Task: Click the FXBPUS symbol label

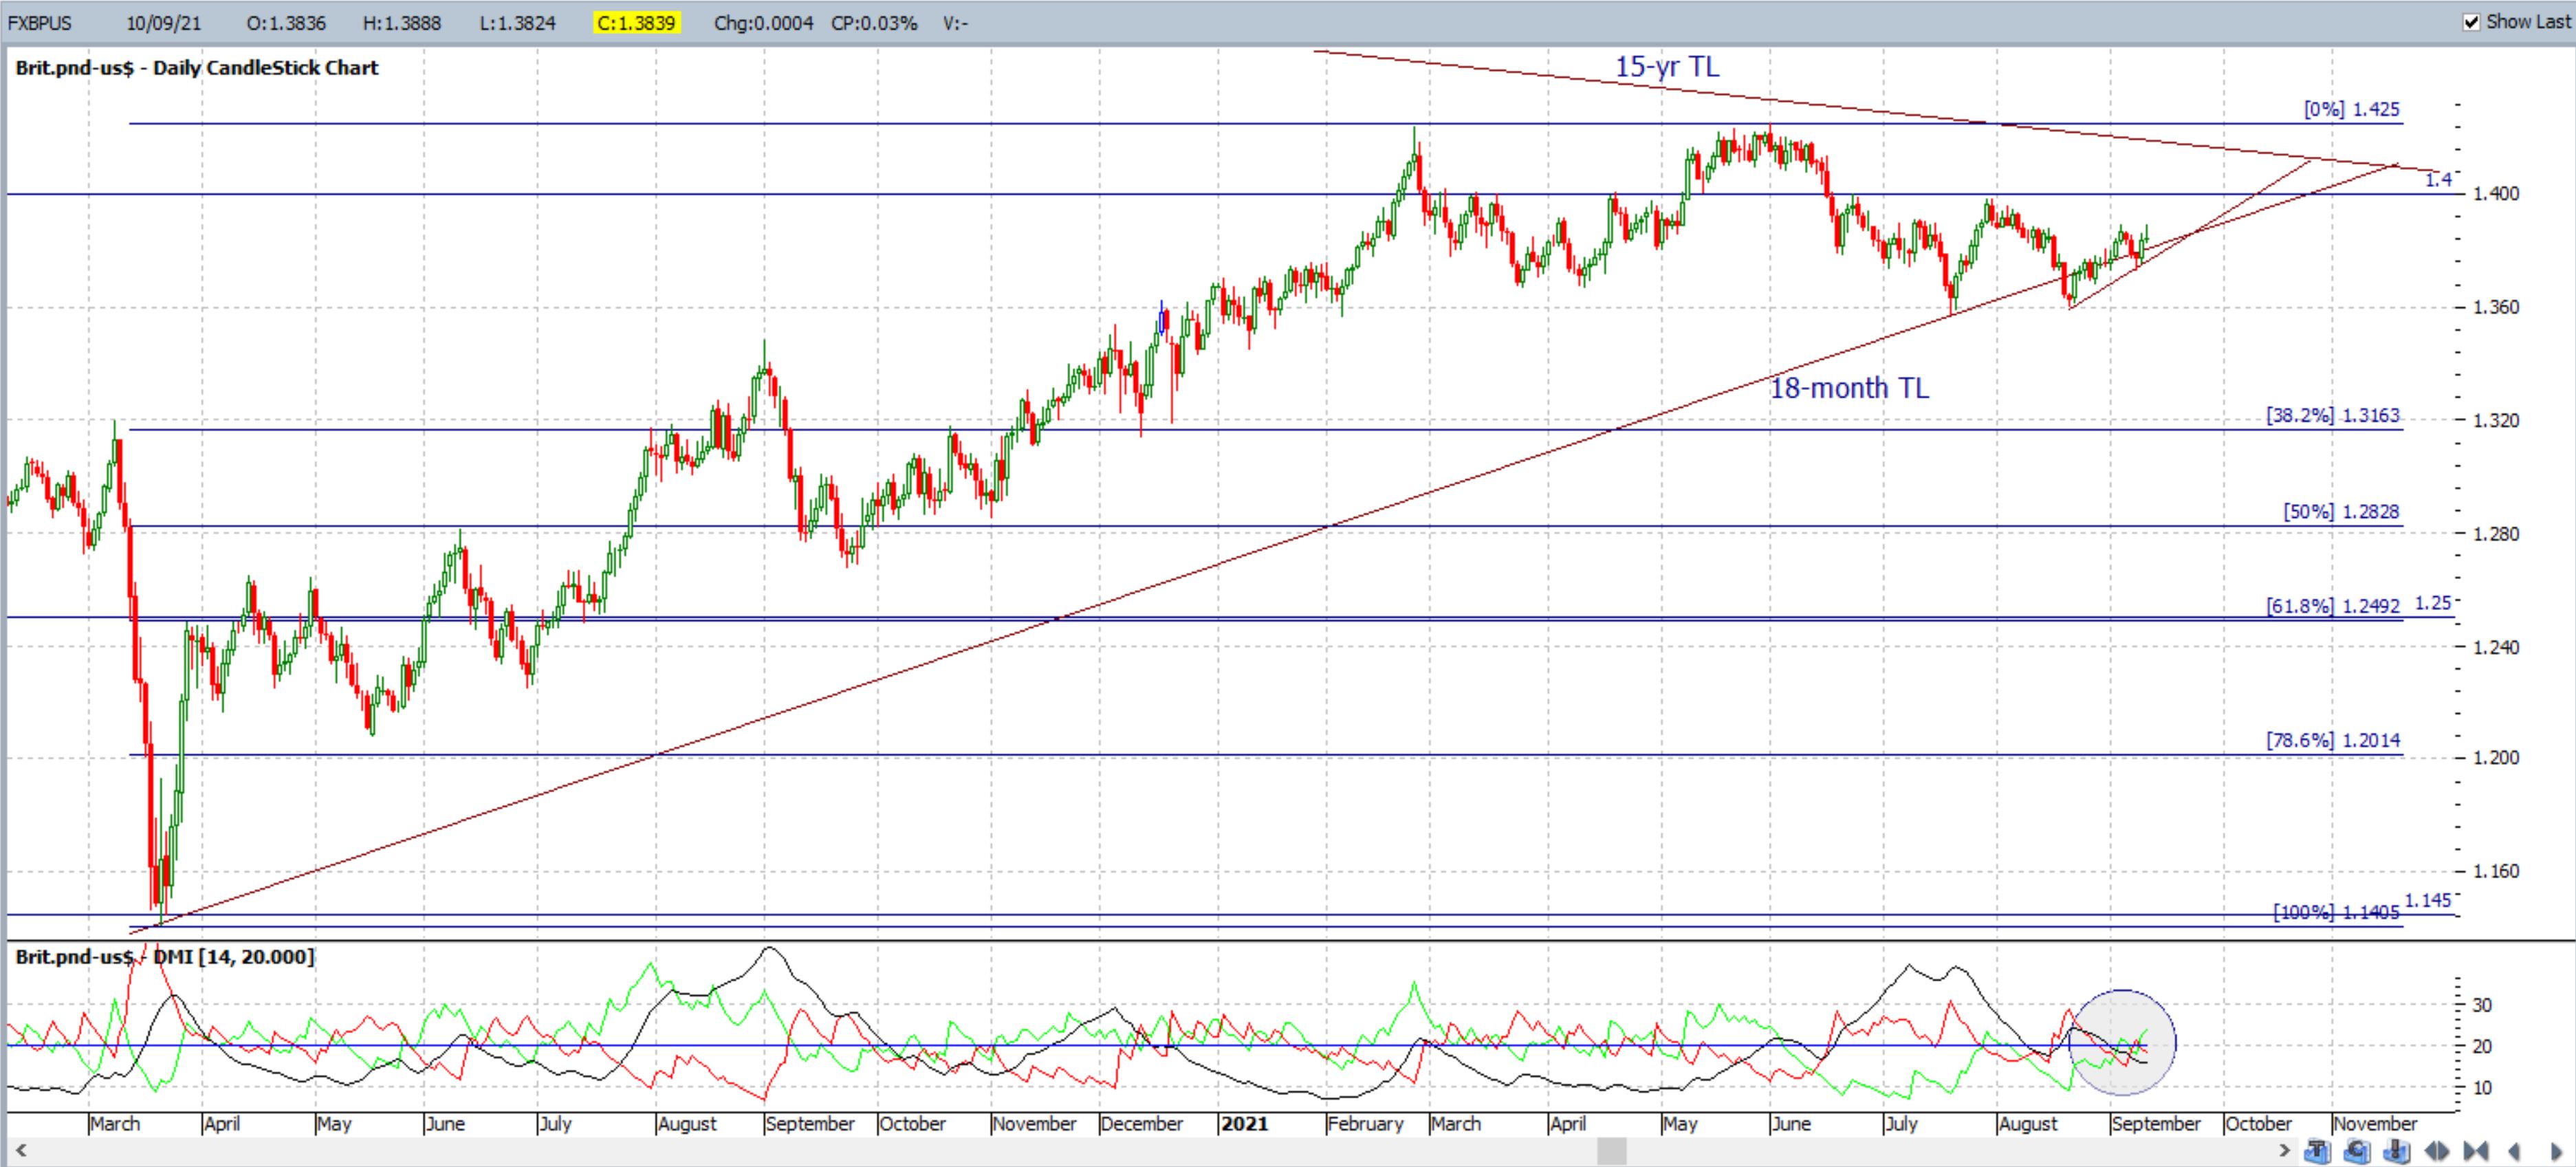Action: [x=40, y=23]
